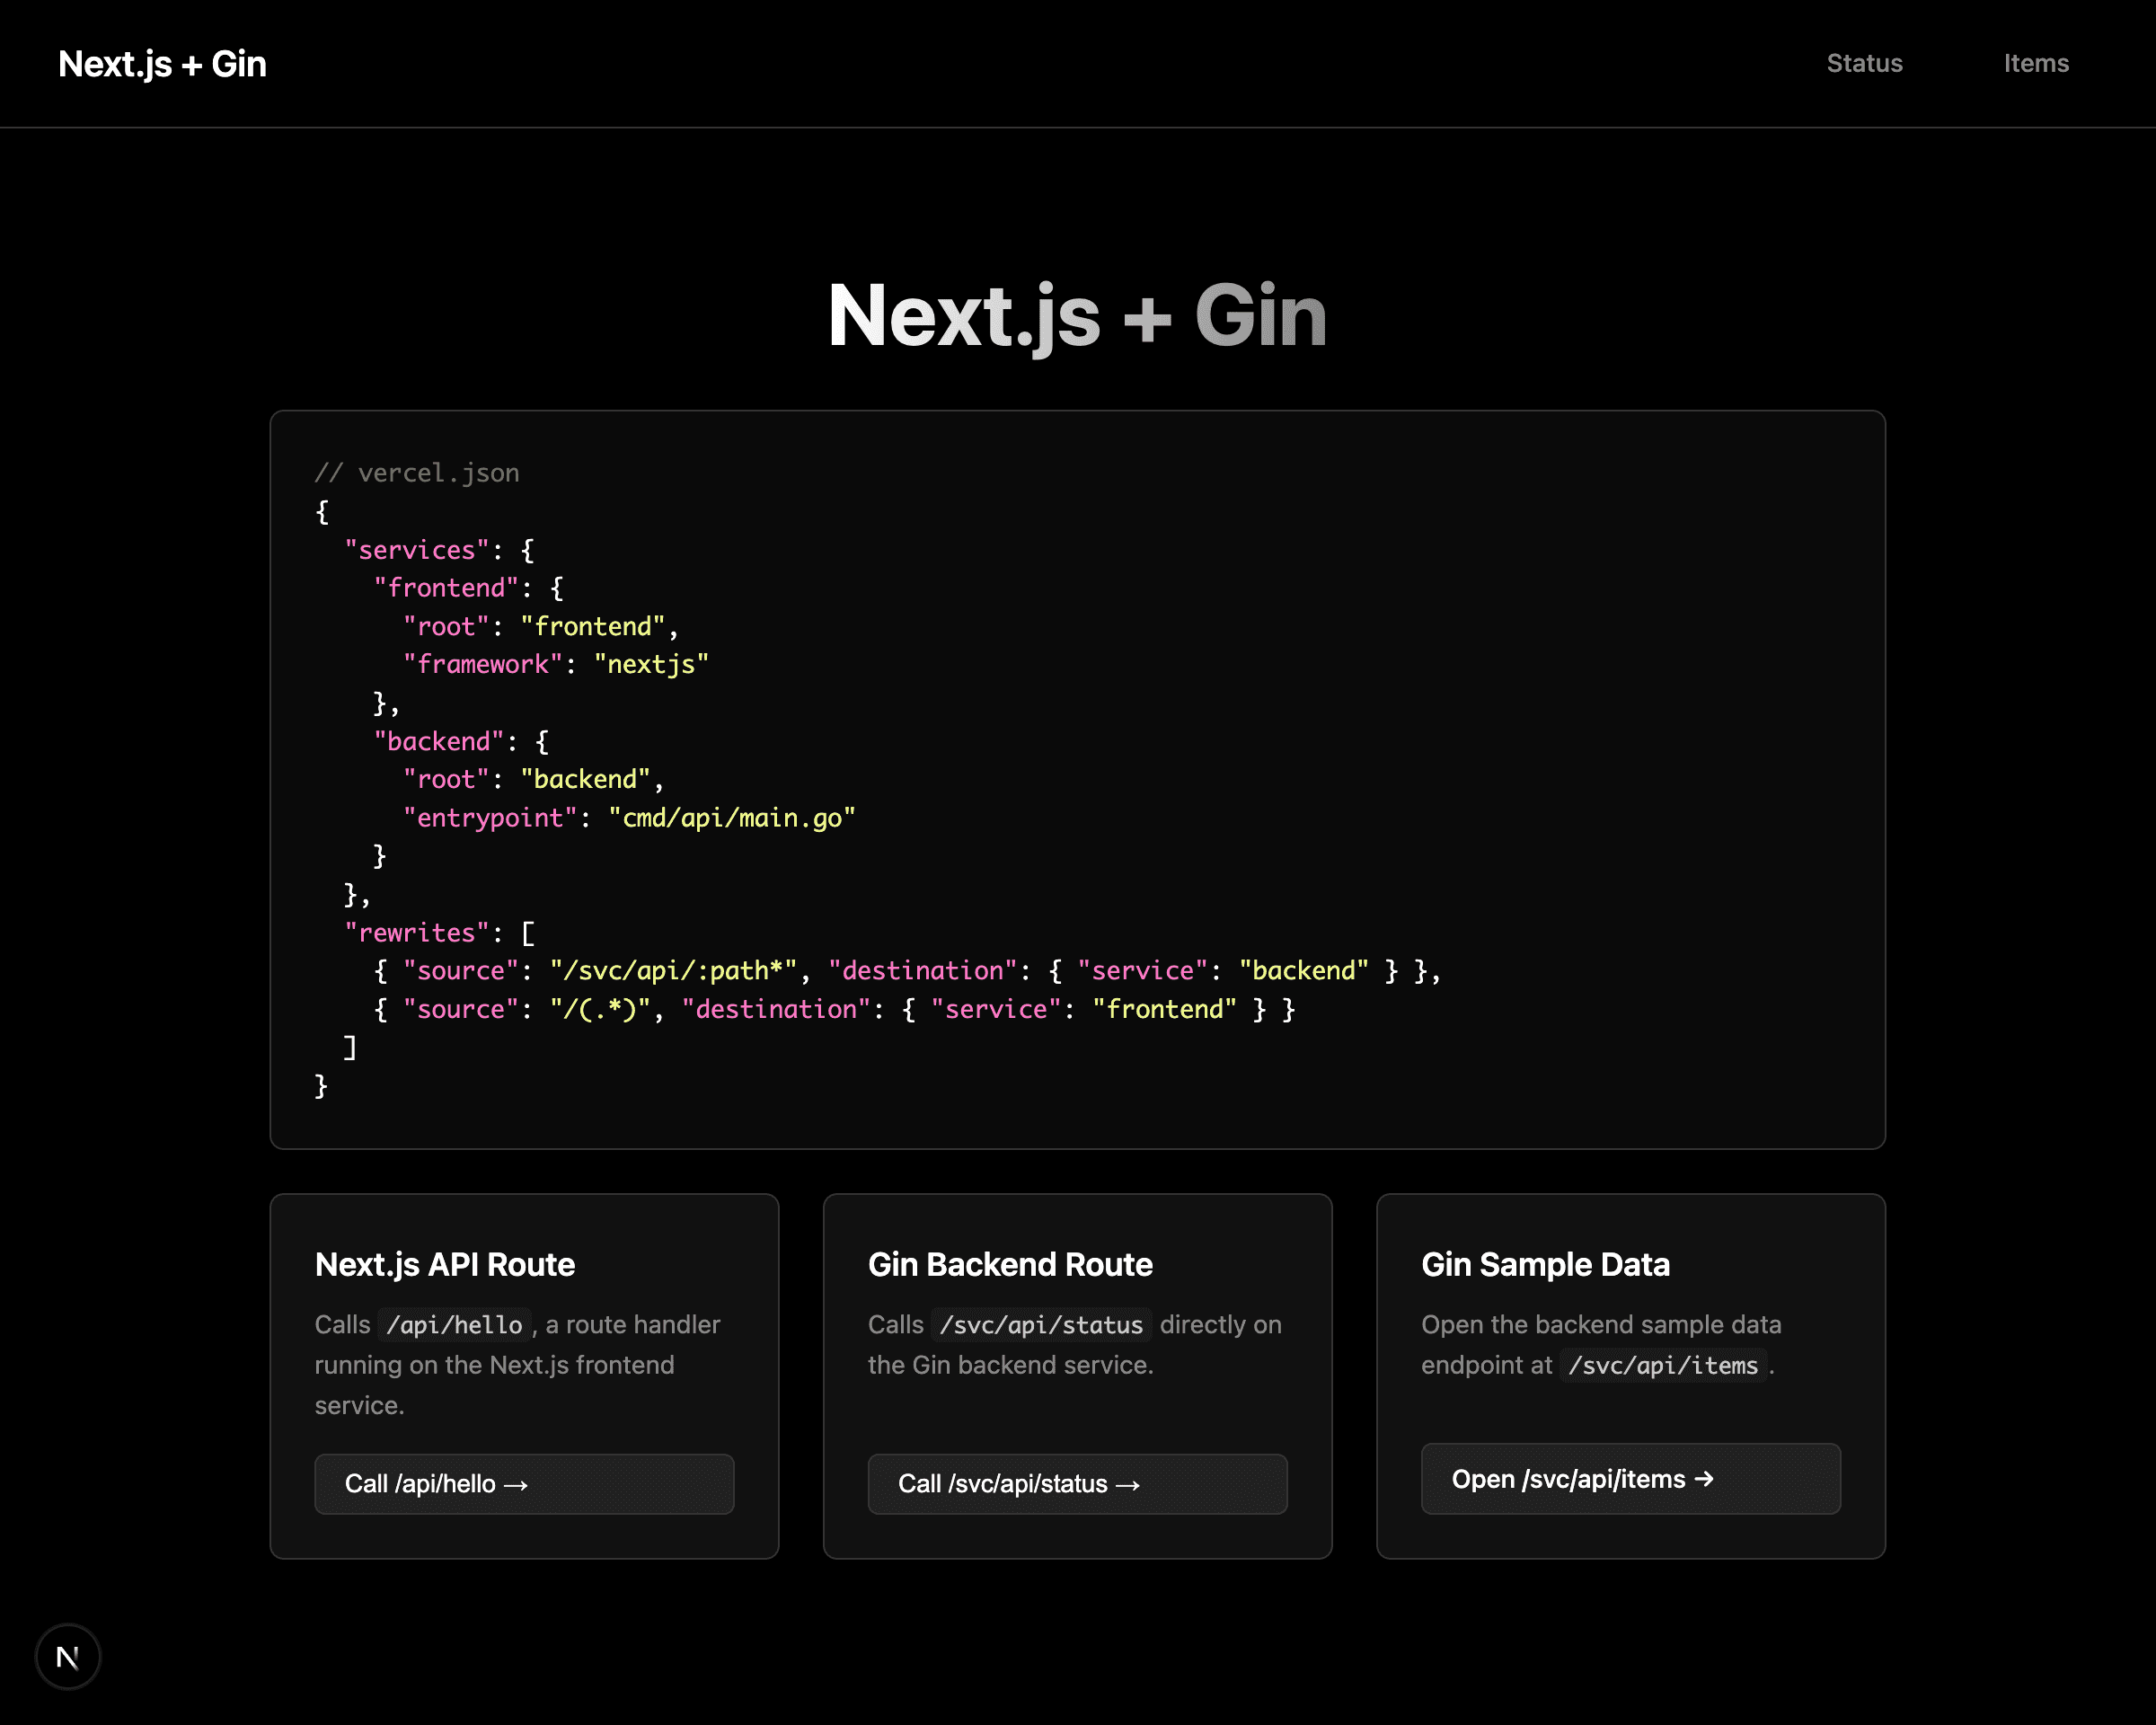Image resolution: width=2156 pixels, height=1725 pixels.
Task: Click the "entrypoint" code line
Action: point(629,818)
